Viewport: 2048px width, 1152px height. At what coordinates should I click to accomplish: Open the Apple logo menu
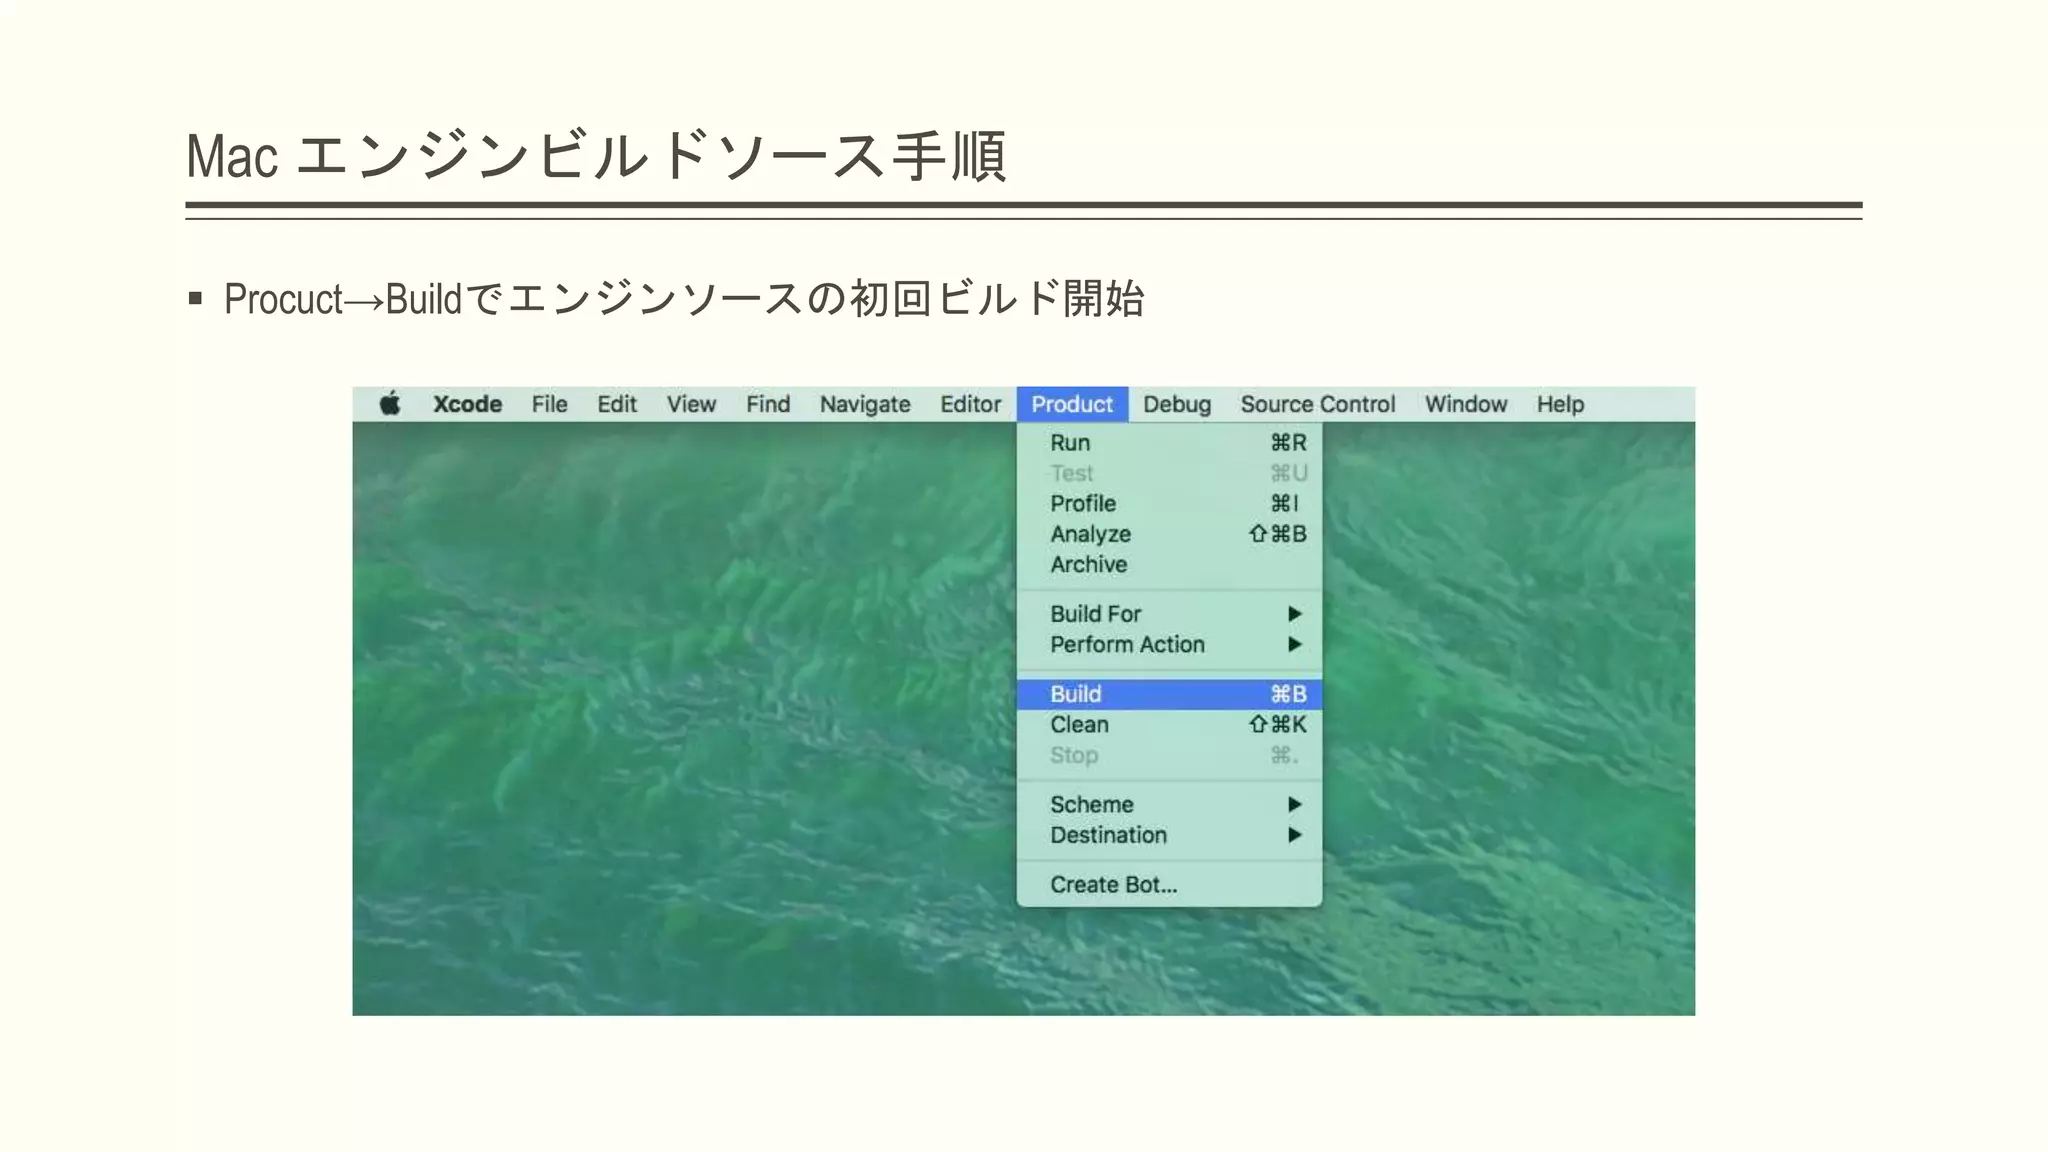(x=390, y=404)
